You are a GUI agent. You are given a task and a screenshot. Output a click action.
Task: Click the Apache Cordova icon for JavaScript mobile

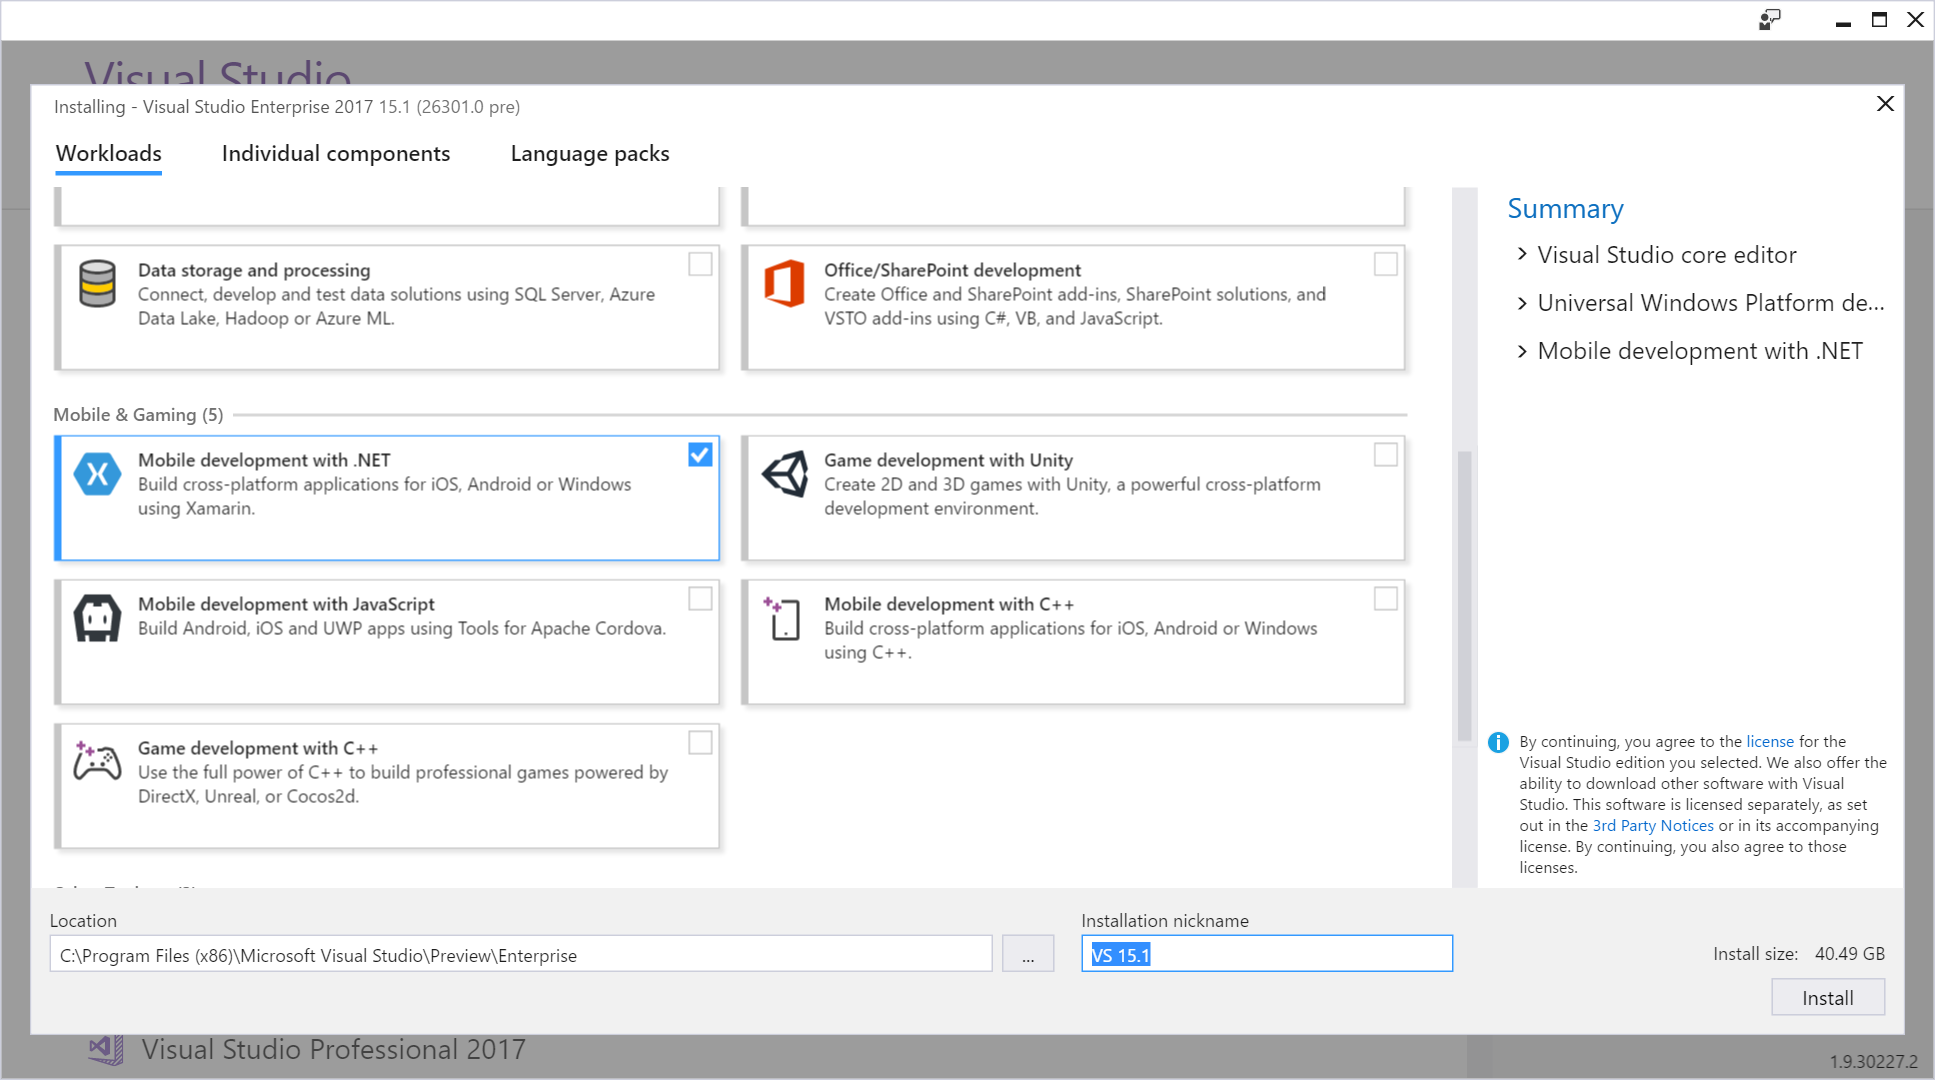click(x=98, y=618)
